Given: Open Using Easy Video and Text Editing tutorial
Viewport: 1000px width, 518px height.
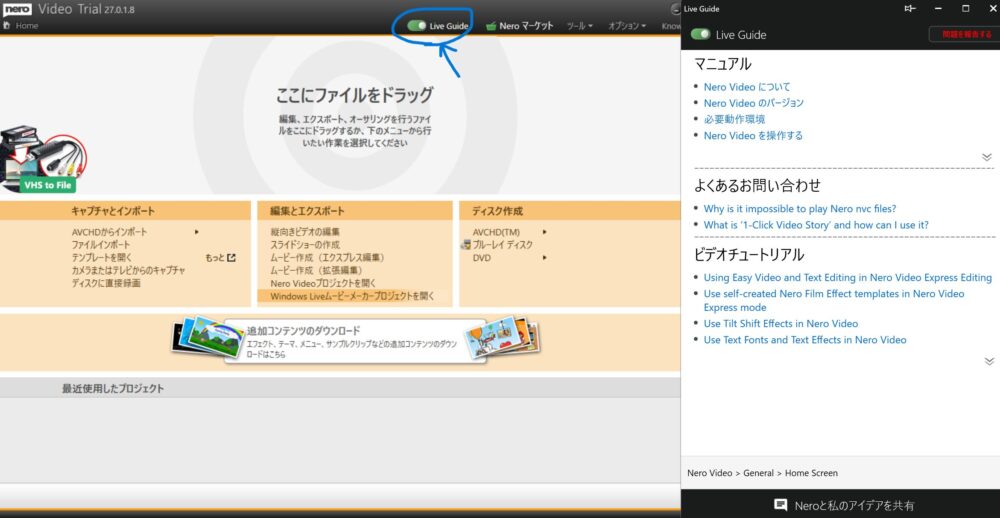Looking at the screenshot, I should coord(848,278).
